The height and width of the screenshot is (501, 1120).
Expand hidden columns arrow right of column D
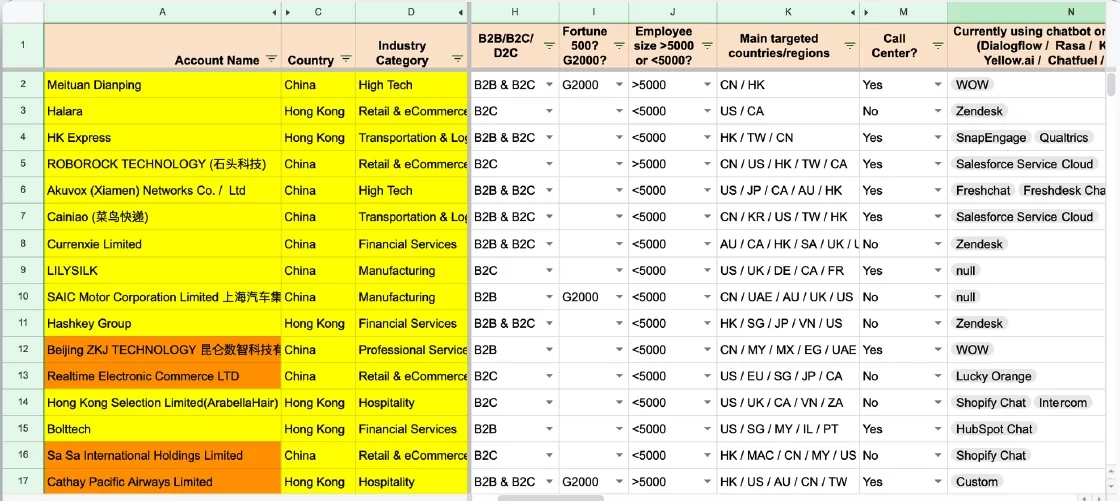(461, 12)
